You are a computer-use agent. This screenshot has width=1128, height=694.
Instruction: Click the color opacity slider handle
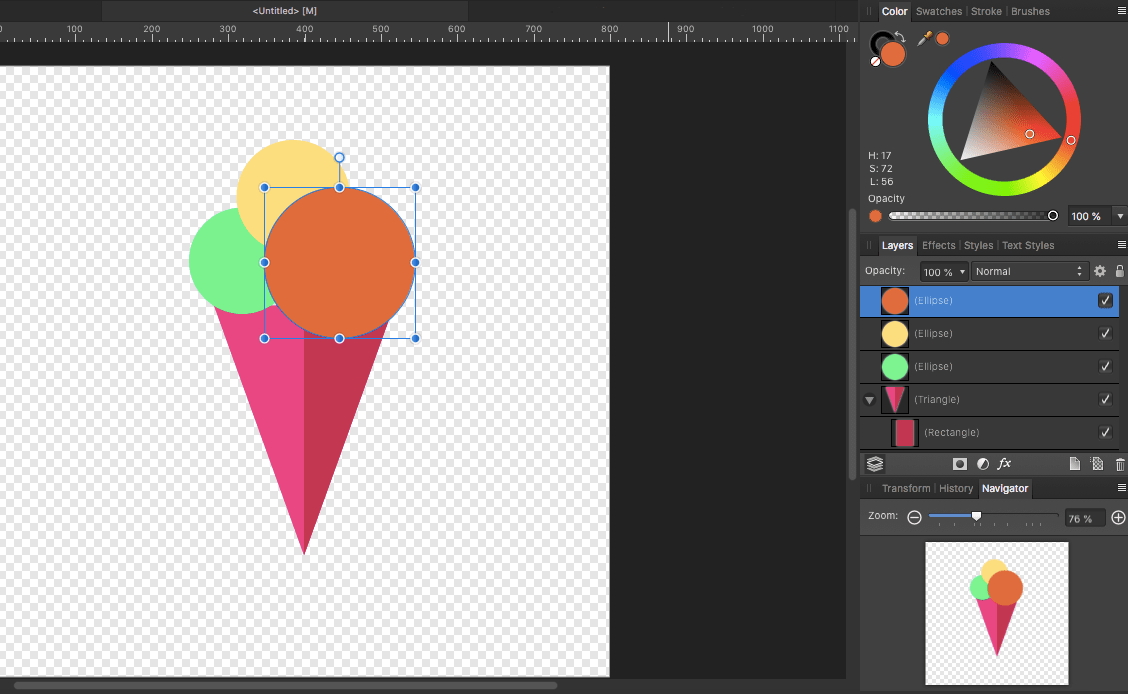pos(1052,216)
